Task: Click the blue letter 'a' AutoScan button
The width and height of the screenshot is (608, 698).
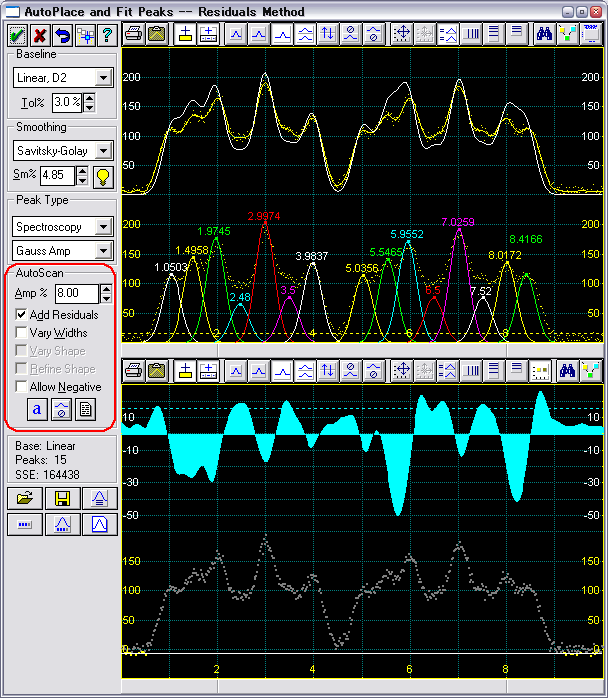Action: point(37,409)
